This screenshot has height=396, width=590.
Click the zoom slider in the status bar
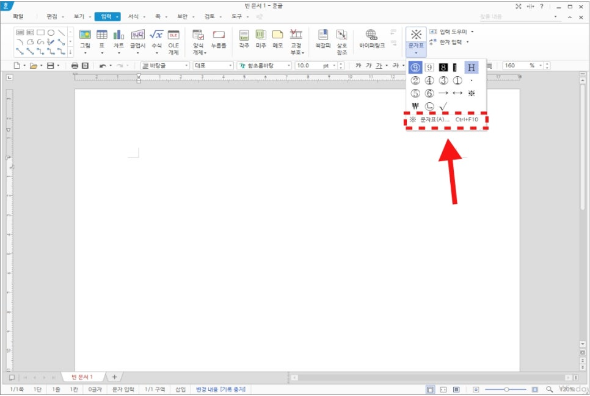[x=506, y=389]
